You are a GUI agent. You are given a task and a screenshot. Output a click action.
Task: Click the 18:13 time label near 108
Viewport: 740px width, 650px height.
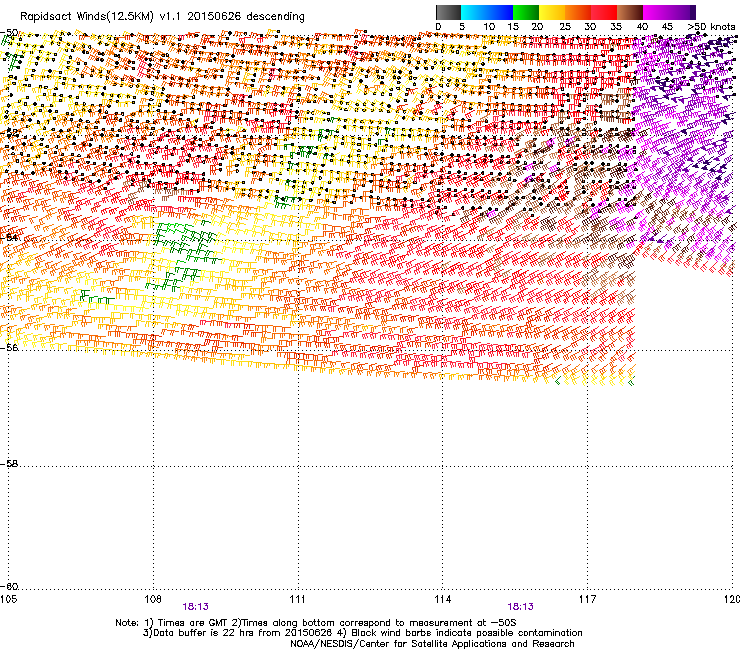pos(195,607)
